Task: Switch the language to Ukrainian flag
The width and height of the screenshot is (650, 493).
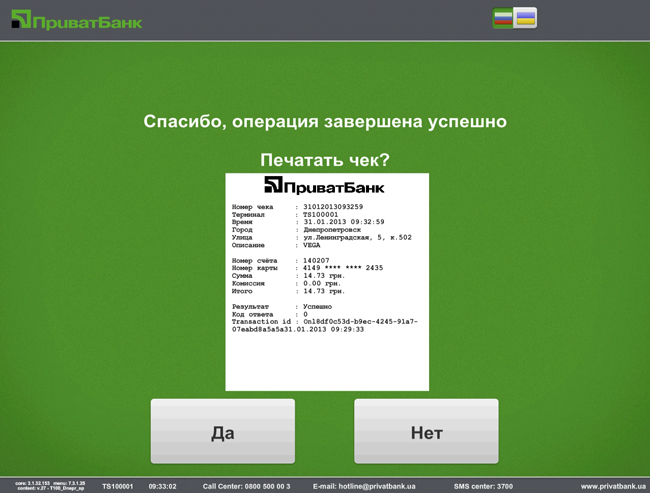Action: 525,18
